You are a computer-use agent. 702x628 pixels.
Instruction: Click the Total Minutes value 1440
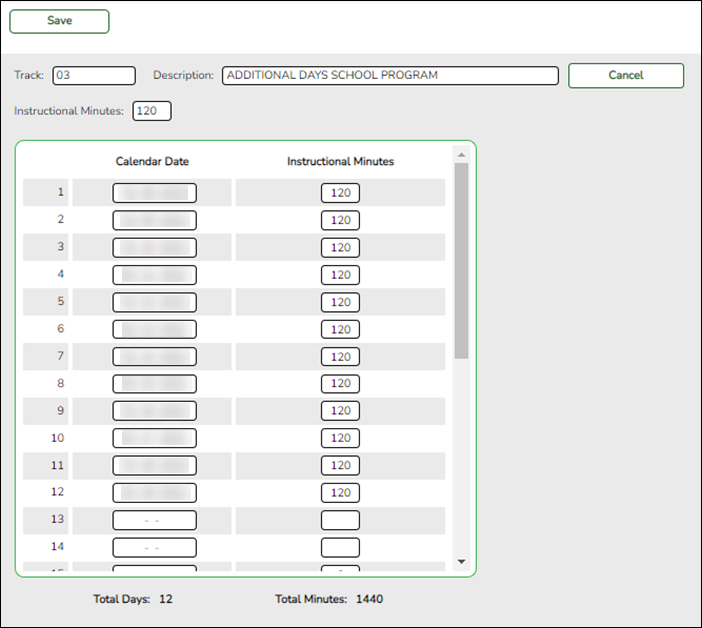pos(369,599)
